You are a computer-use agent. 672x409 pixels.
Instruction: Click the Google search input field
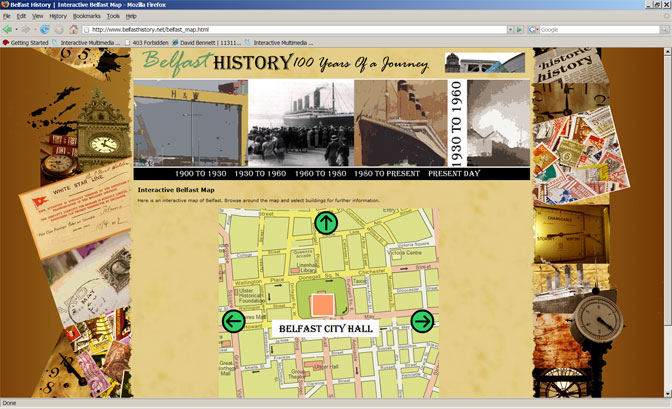pyautogui.click(x=599, y=30)
